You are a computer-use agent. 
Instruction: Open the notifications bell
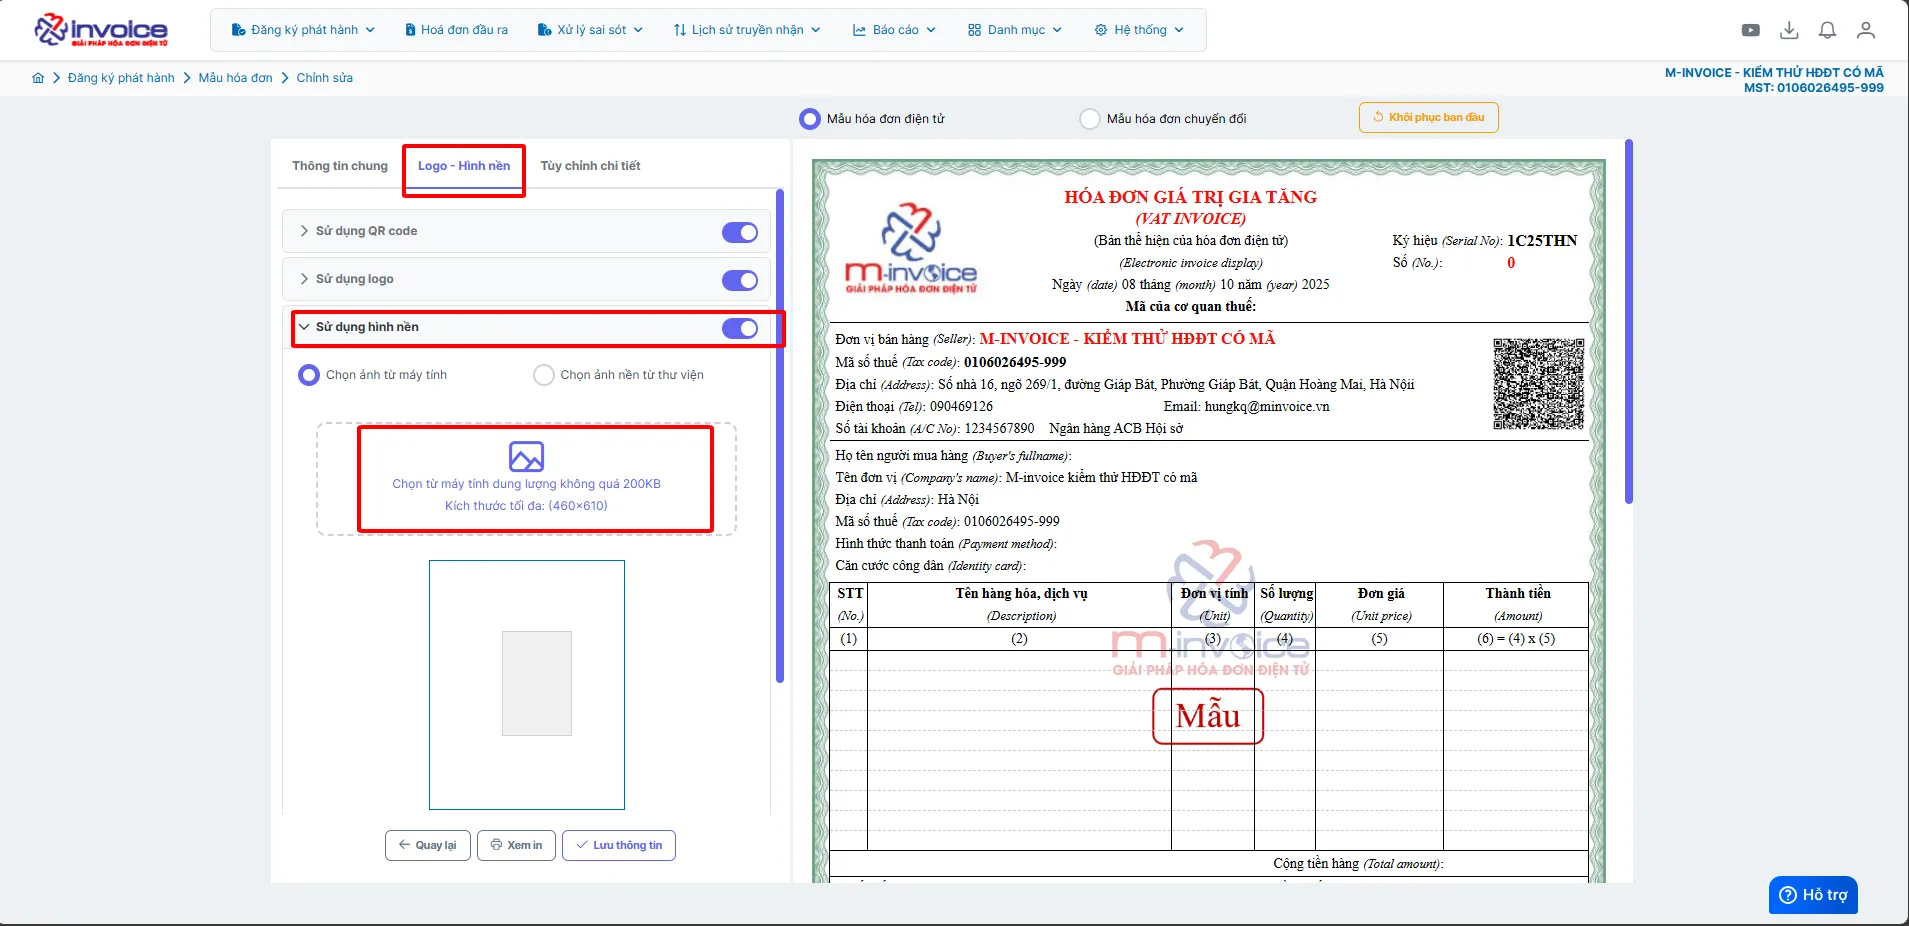click(1827, 30)
